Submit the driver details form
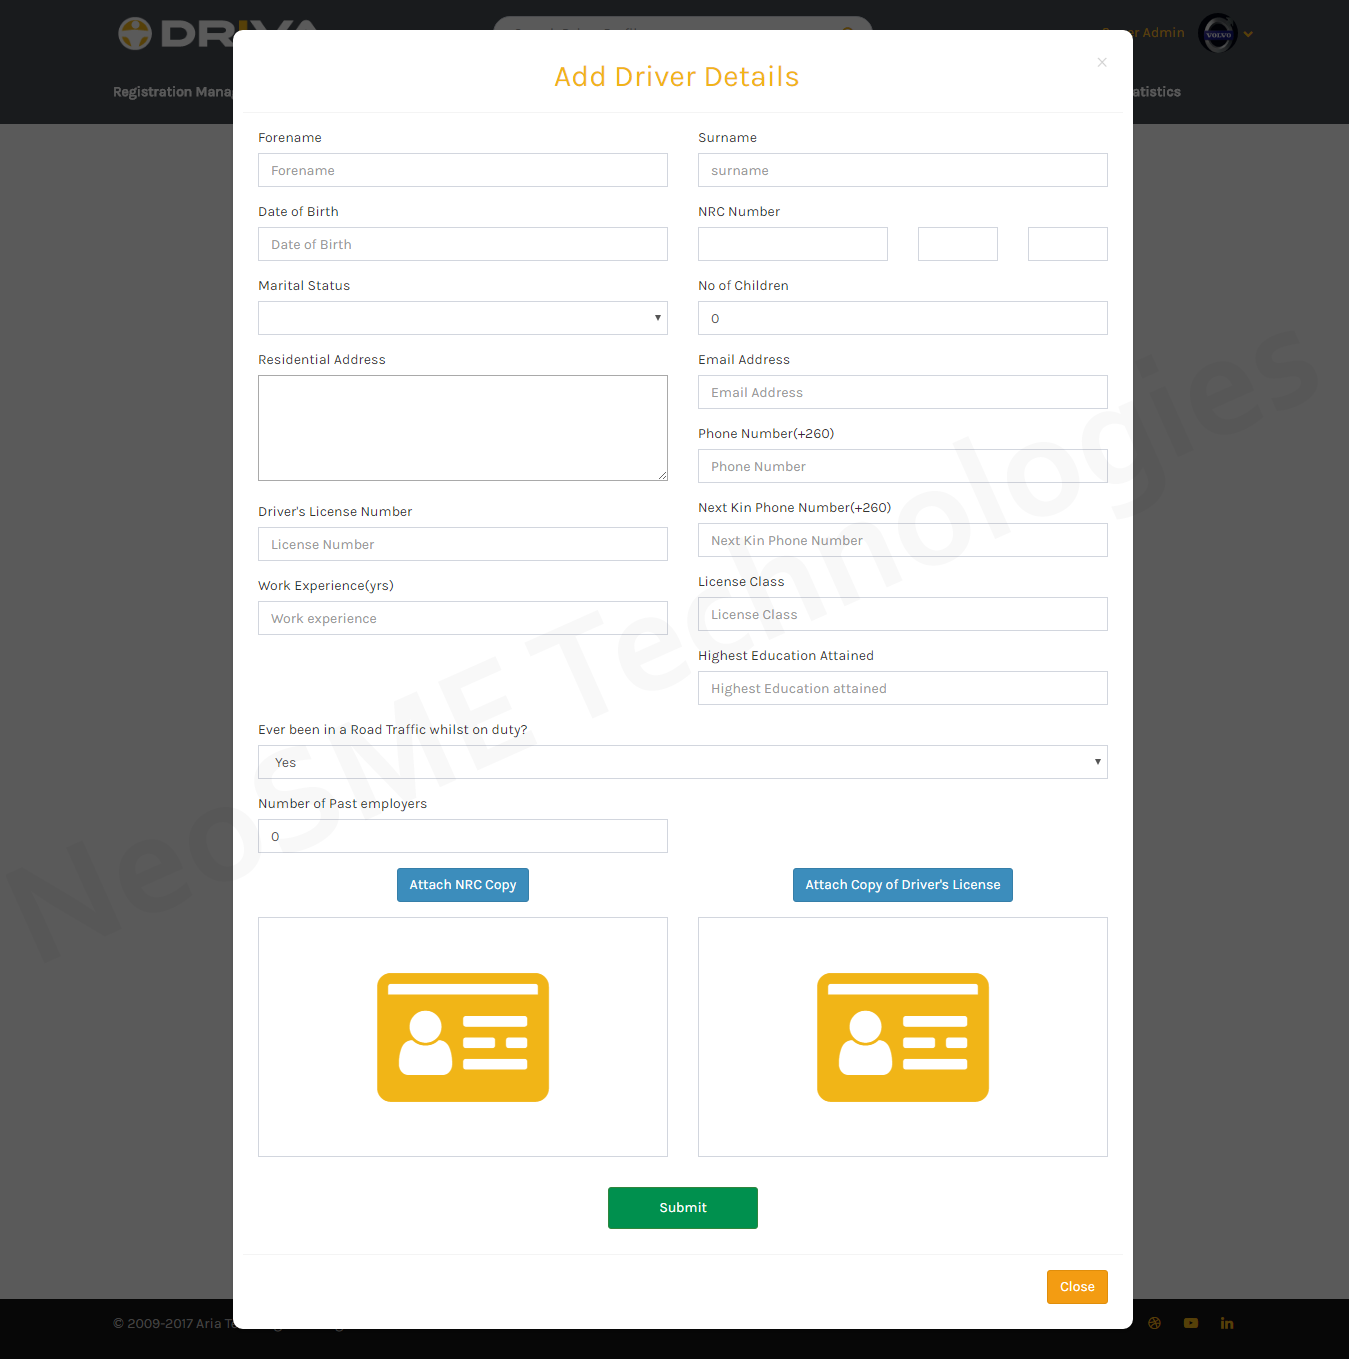The image size is (1349, 1359). 682,1207
